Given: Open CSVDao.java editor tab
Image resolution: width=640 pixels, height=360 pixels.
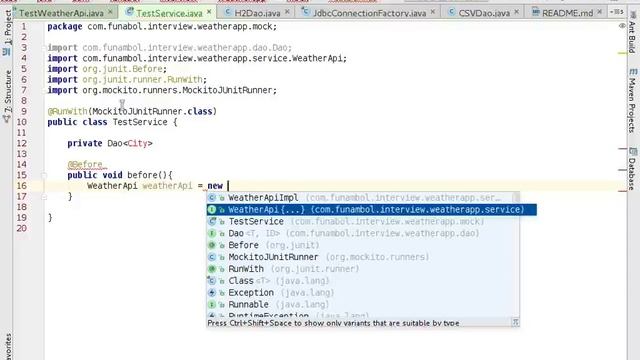Looking at the screenshot, I should tap(484, 13).
